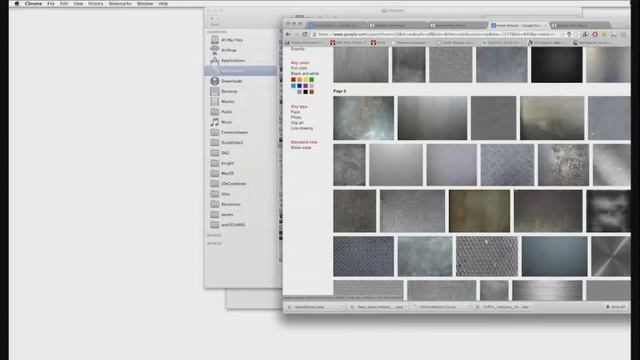Pick the black color filter swatch
This screenshot has width=640, height=360.
click(x=305, y=92)
